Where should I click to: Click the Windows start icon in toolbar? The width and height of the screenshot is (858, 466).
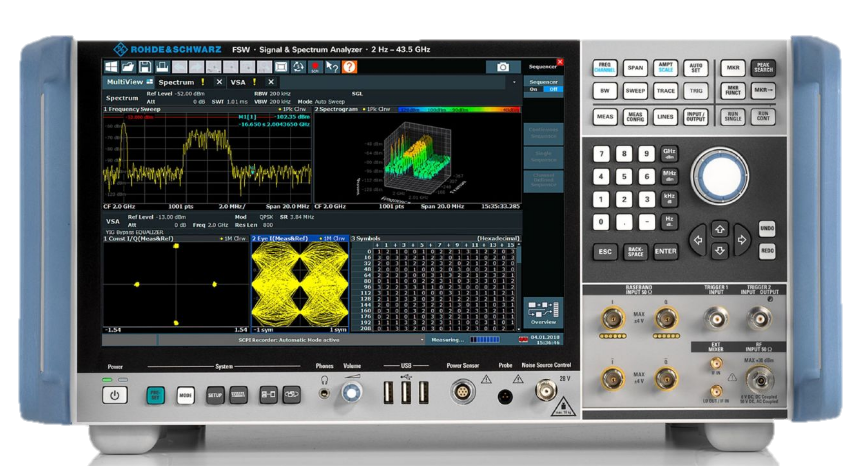coord(112,67)
